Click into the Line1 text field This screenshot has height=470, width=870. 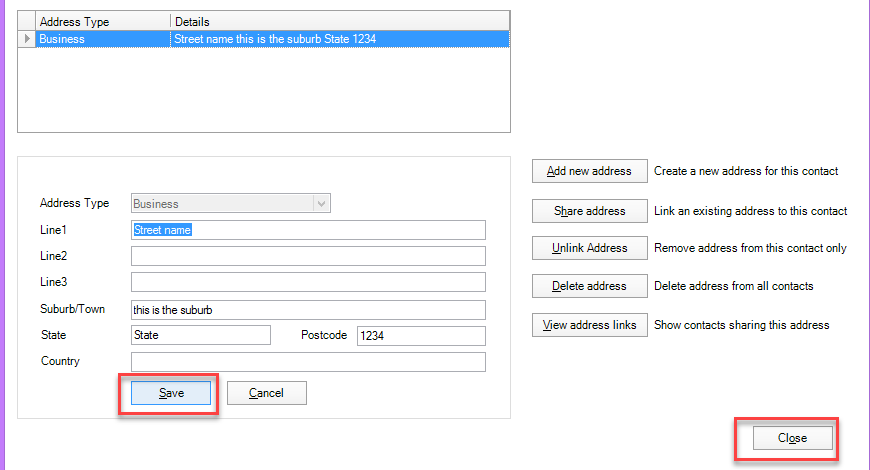pyautogui.click(x=308, y=230)
